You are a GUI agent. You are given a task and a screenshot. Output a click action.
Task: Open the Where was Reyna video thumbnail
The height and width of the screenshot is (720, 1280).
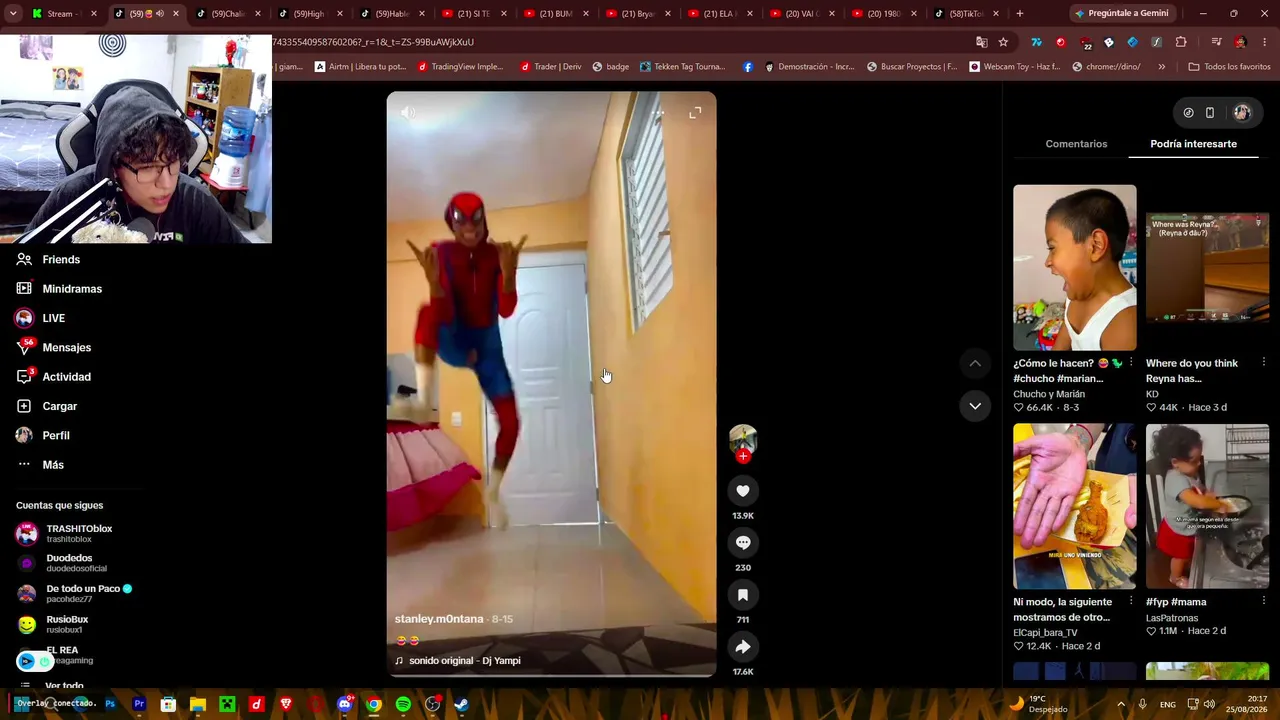[1207, 268]
